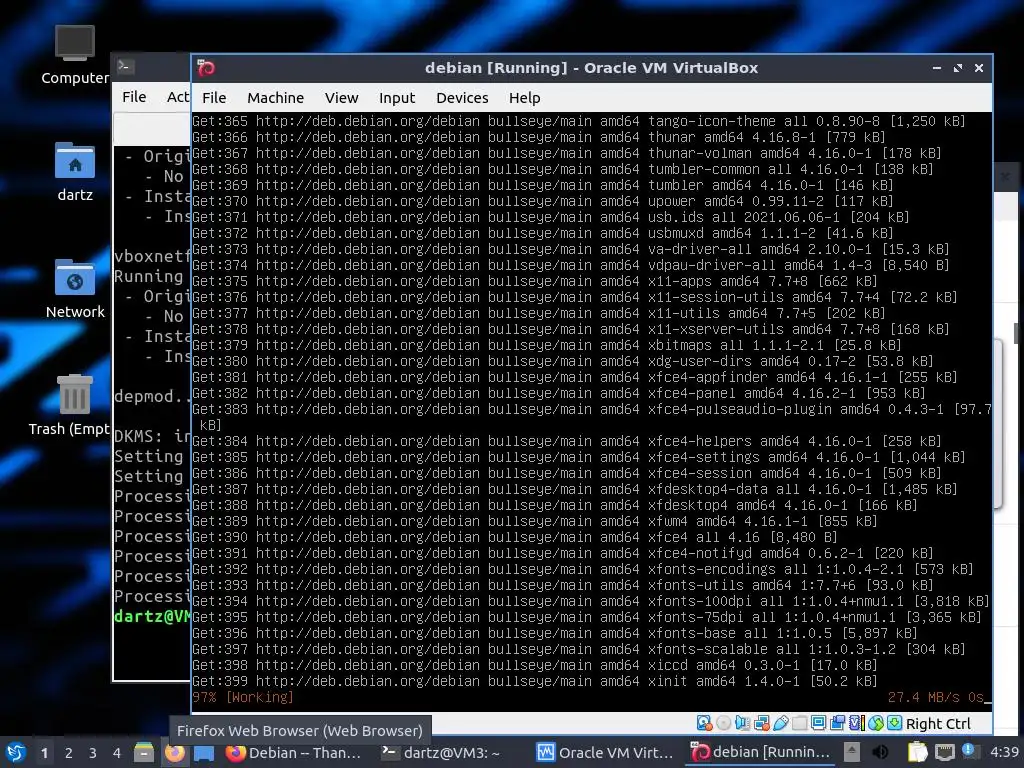Open the View menu
The height and width of the screenshot is (768, 1024).
click(x=342, y=98)
